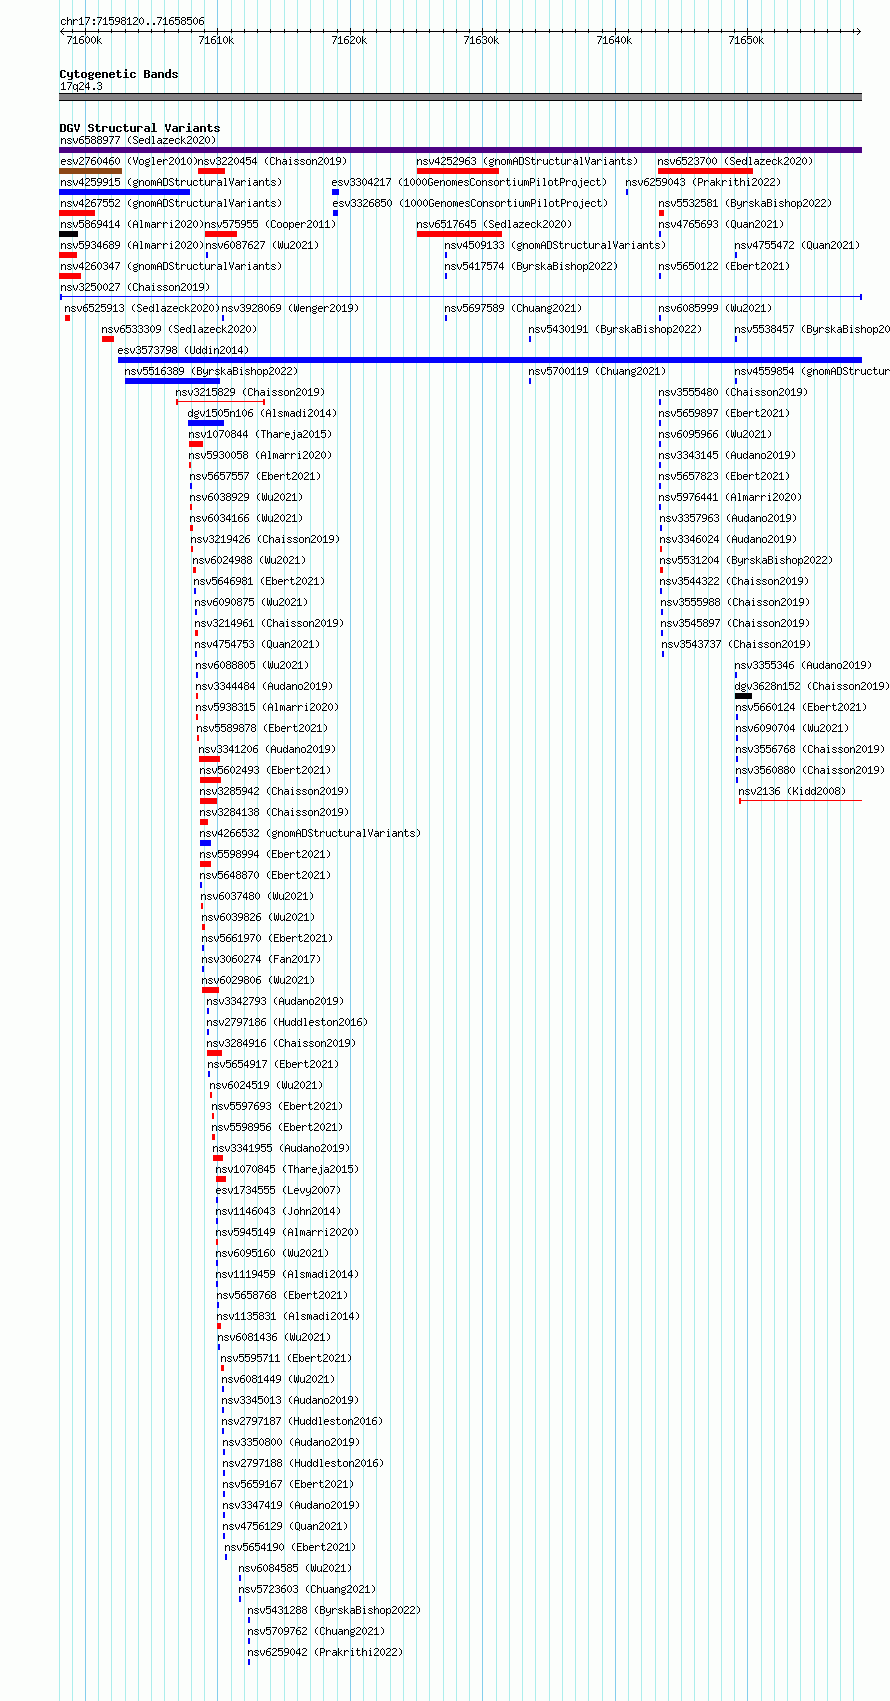This screenshot has height=1701, width=890.
Task: Click nsv6523700 (Sedlazeck2020) label
Action: (735, 162)
